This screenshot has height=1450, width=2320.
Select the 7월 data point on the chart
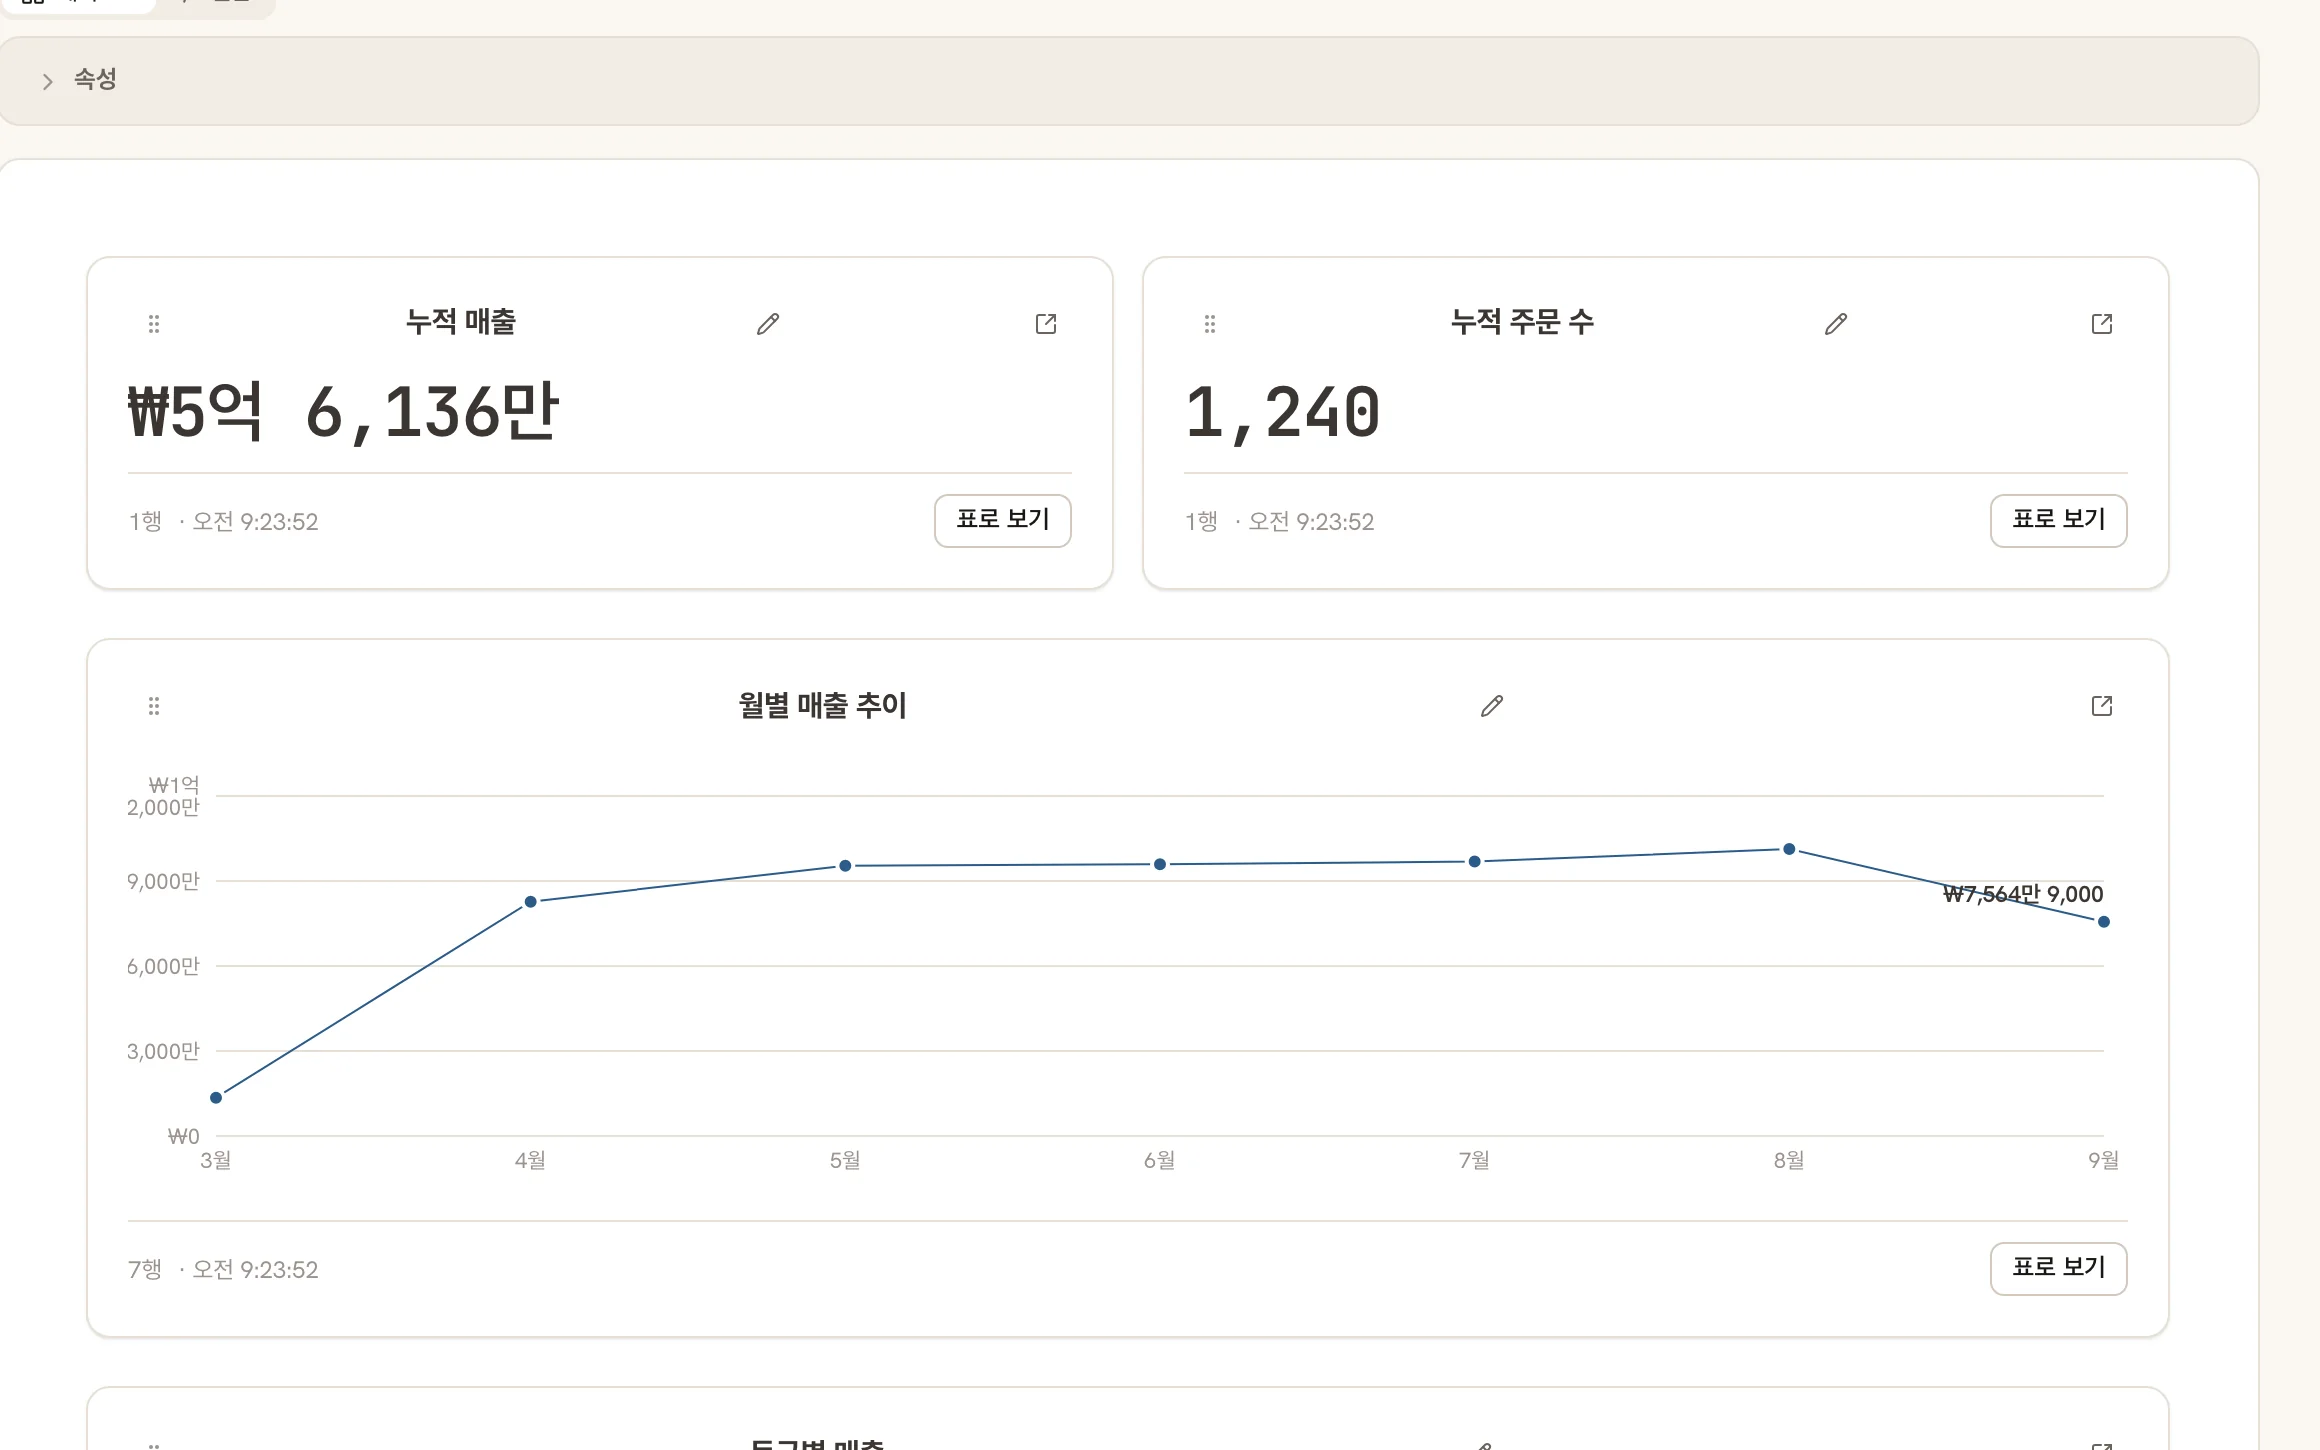[1474, 861]
